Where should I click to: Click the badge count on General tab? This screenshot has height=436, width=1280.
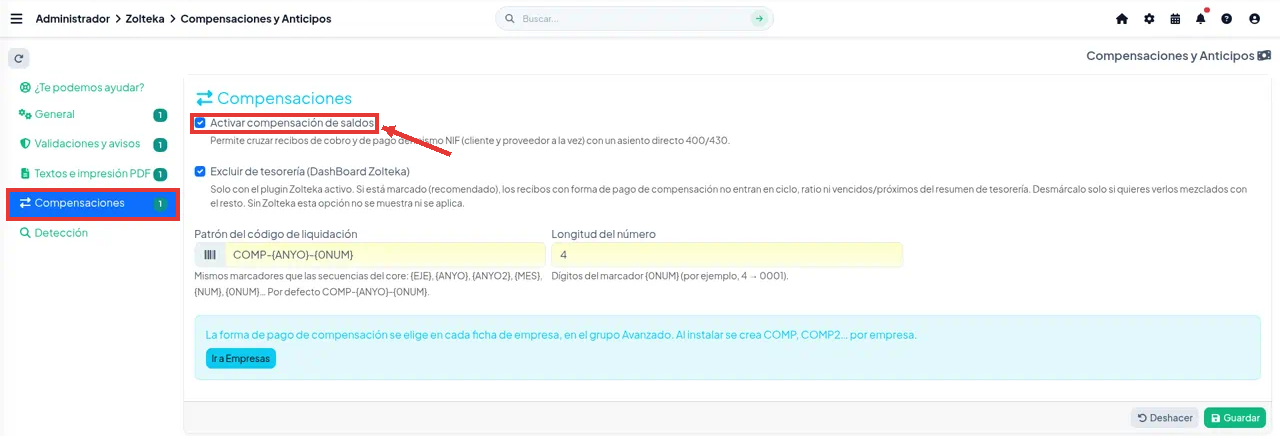pos(160,115)
